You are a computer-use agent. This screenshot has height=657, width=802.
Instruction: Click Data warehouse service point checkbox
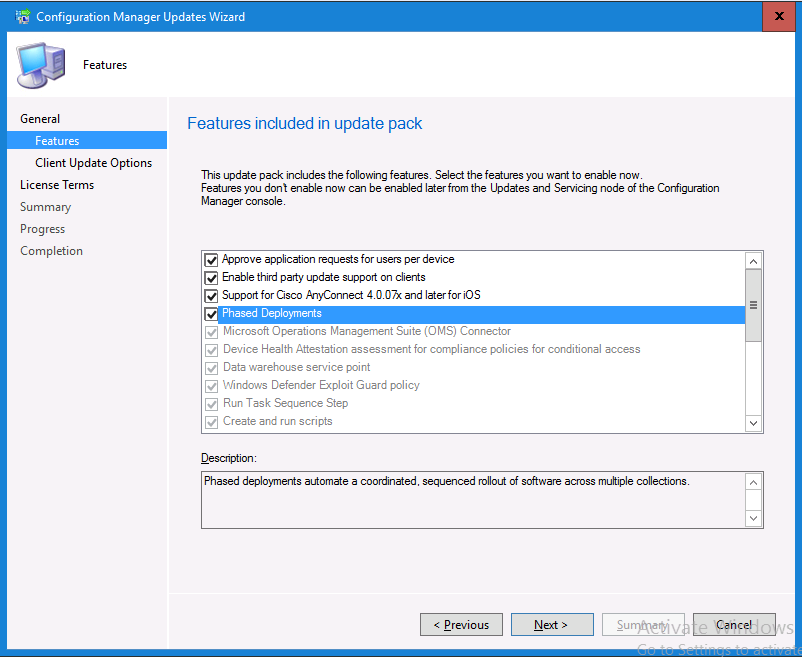point(211,368)
